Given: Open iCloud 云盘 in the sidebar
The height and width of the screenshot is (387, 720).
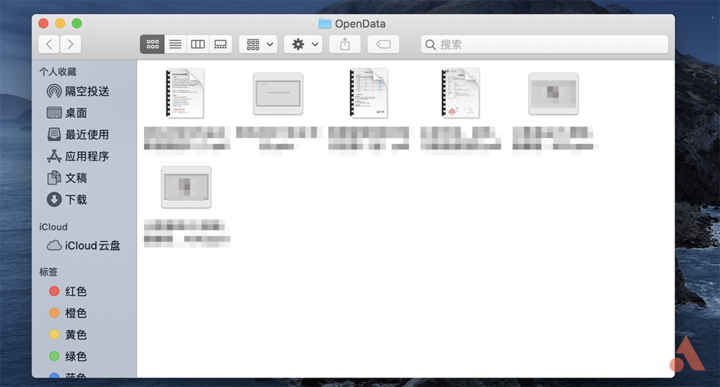Looking at the screenshot, I should (84, 246).
